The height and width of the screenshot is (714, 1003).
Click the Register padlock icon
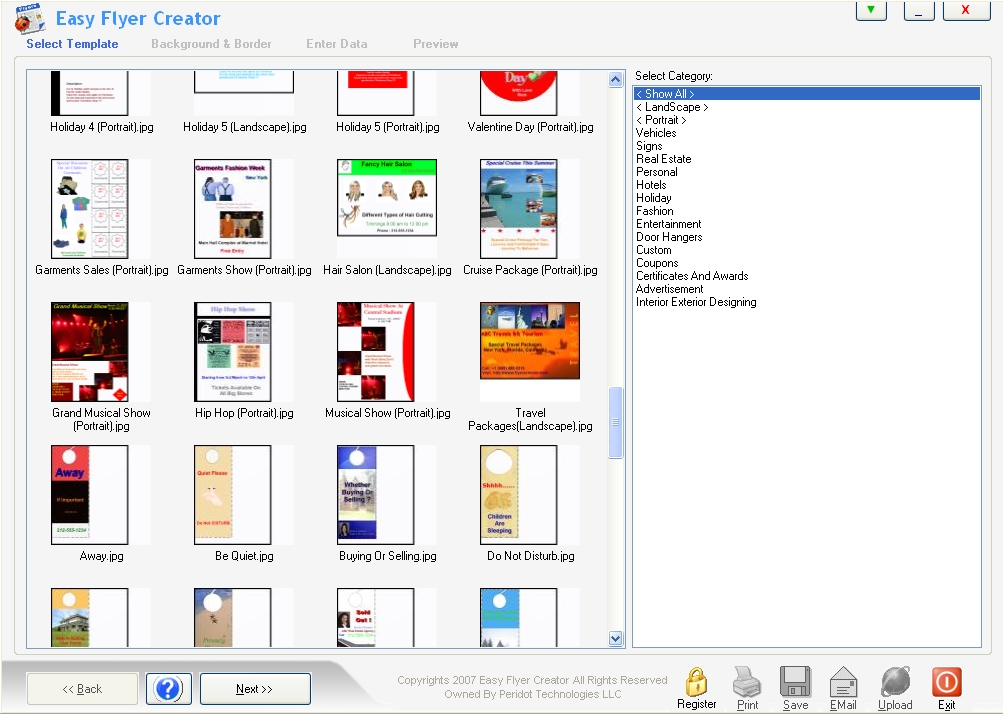coord(696,681)
